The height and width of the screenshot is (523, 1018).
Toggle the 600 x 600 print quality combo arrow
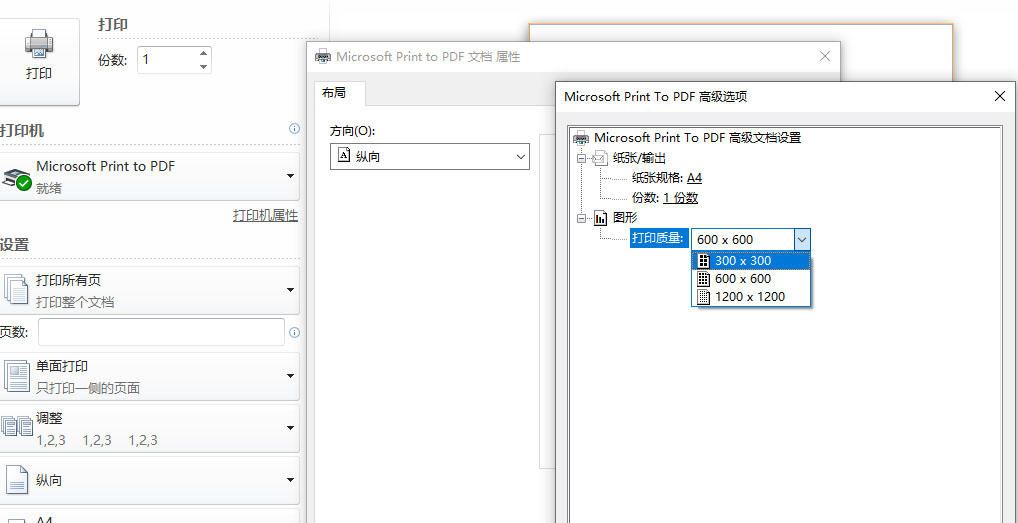coord(802,239)
